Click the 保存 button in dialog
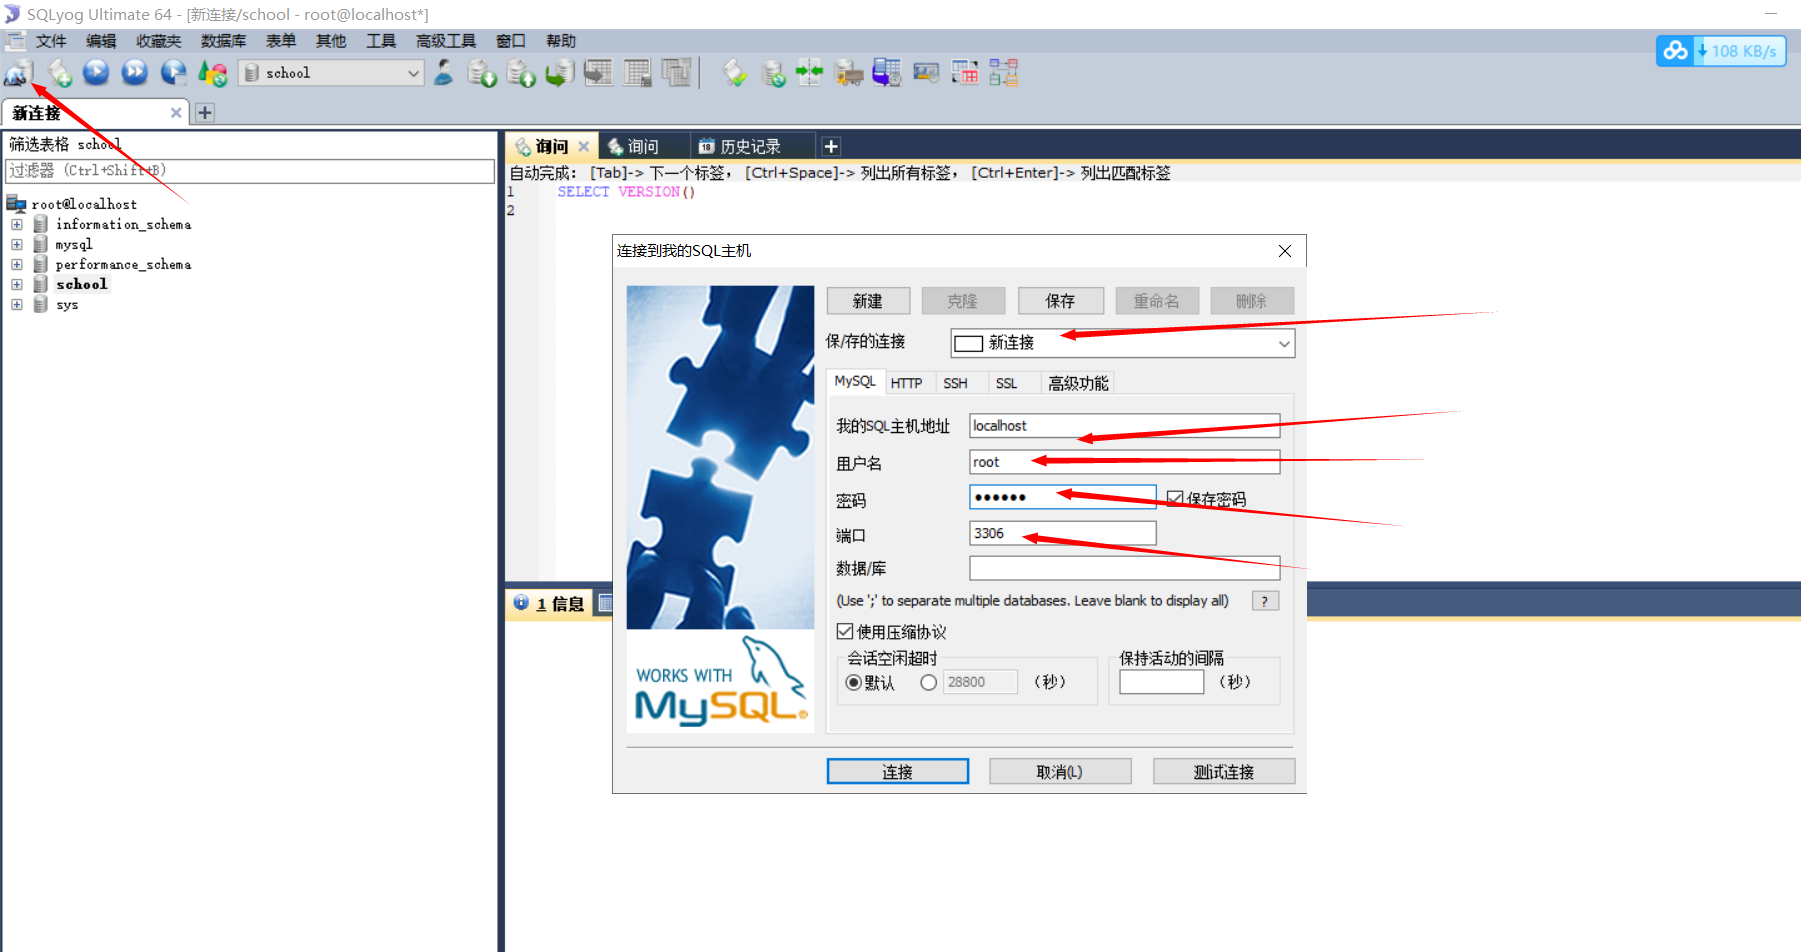The width and height of the screenshot is (1801, 952). [x=1060, y=301]
